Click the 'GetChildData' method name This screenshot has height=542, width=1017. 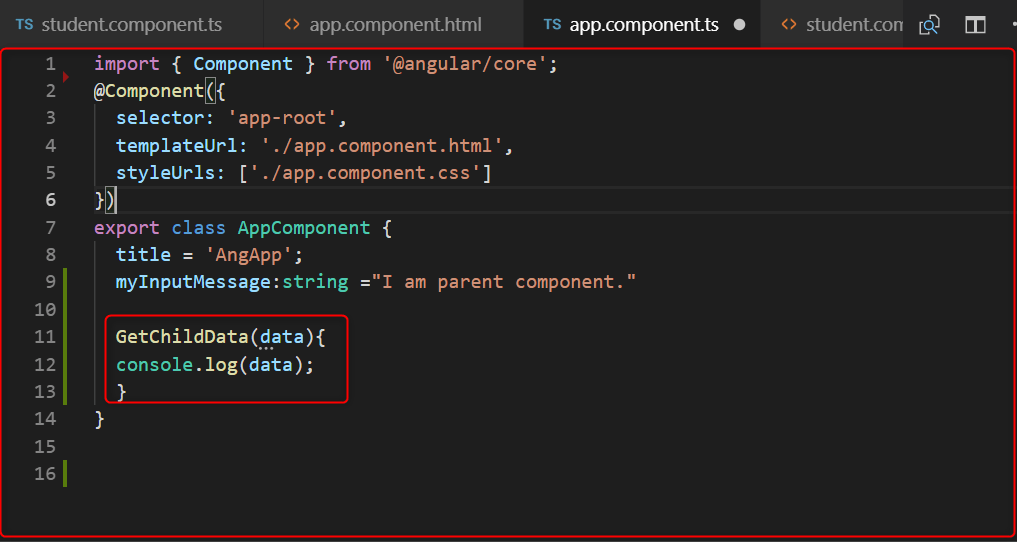(x=183, y=336)
